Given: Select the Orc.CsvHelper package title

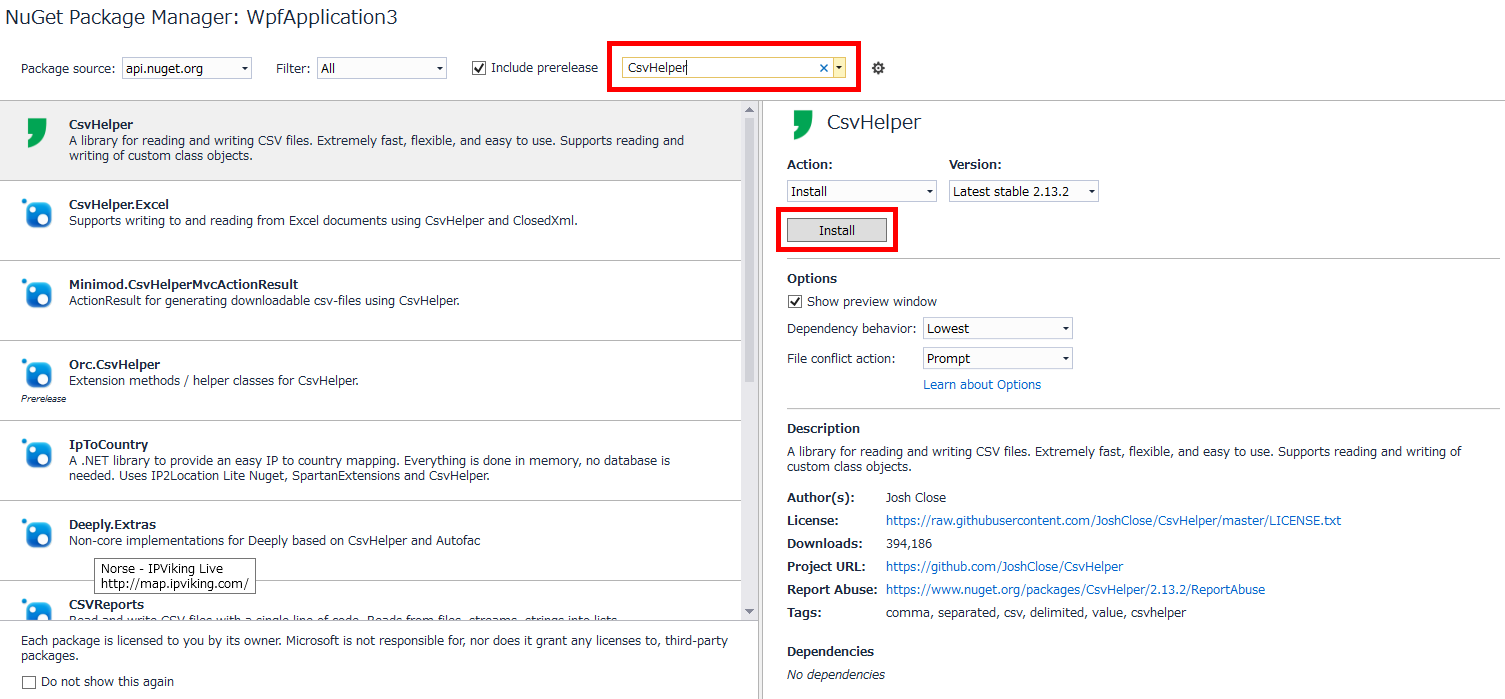Looking at the screenshot, I should pyautogui.click(x=114, y=365).
